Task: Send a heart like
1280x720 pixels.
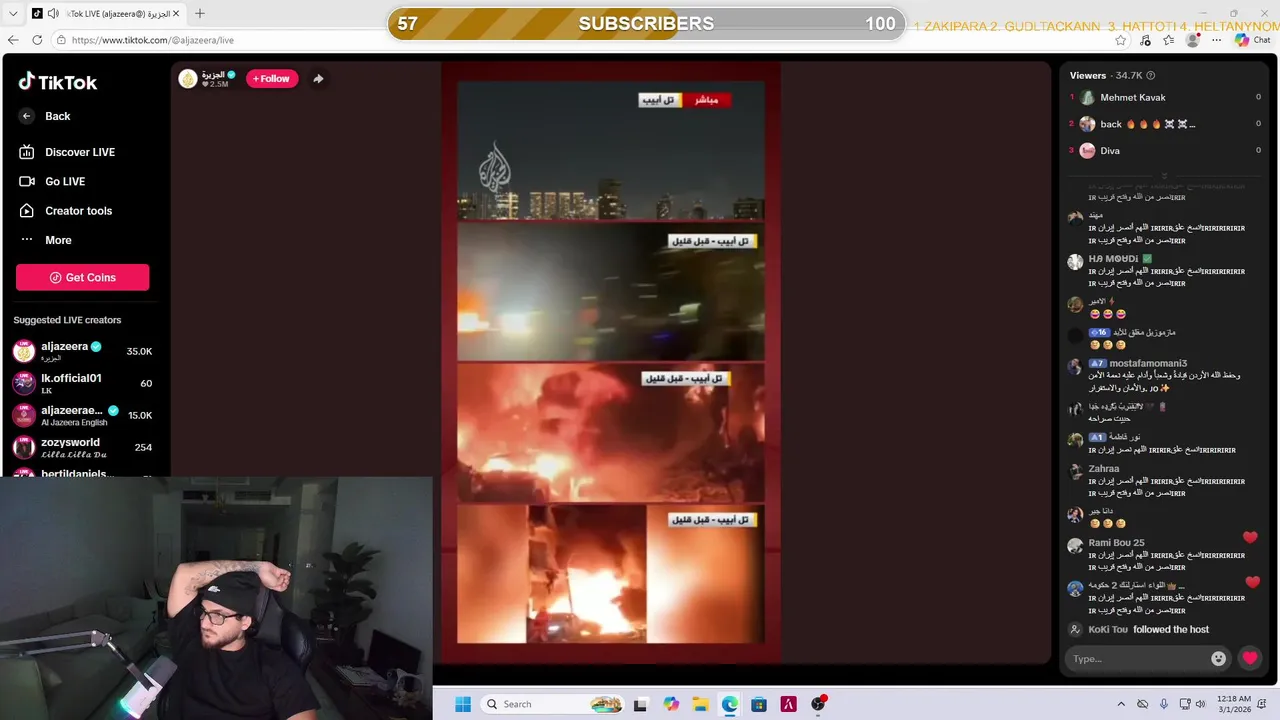Action: 1249,658
